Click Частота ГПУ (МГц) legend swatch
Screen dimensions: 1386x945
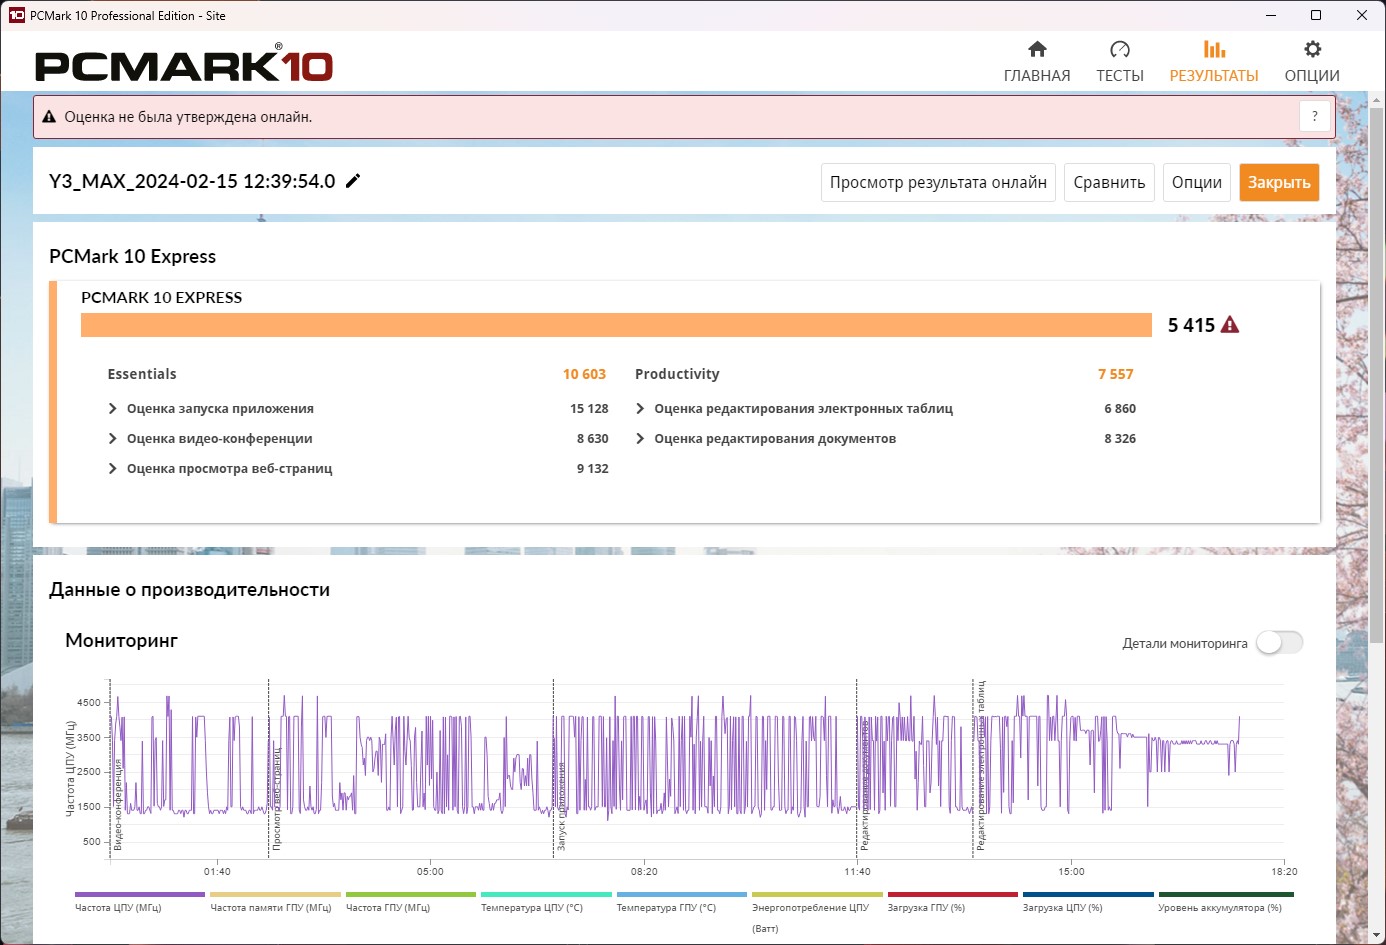(411, 895)
